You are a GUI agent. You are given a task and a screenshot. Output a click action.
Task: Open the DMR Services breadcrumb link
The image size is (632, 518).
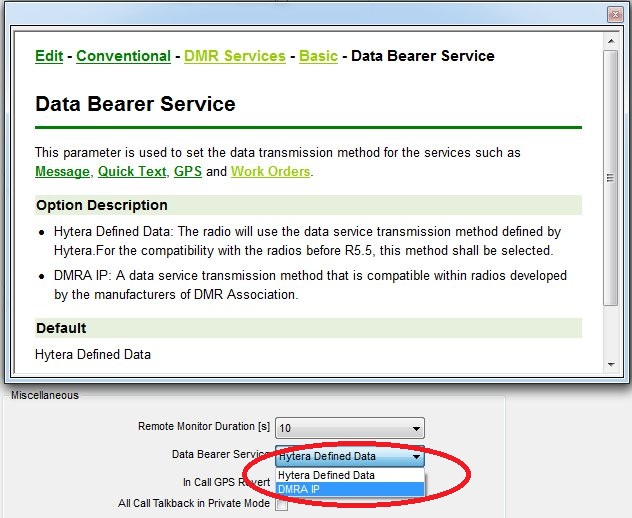point(234,56)
